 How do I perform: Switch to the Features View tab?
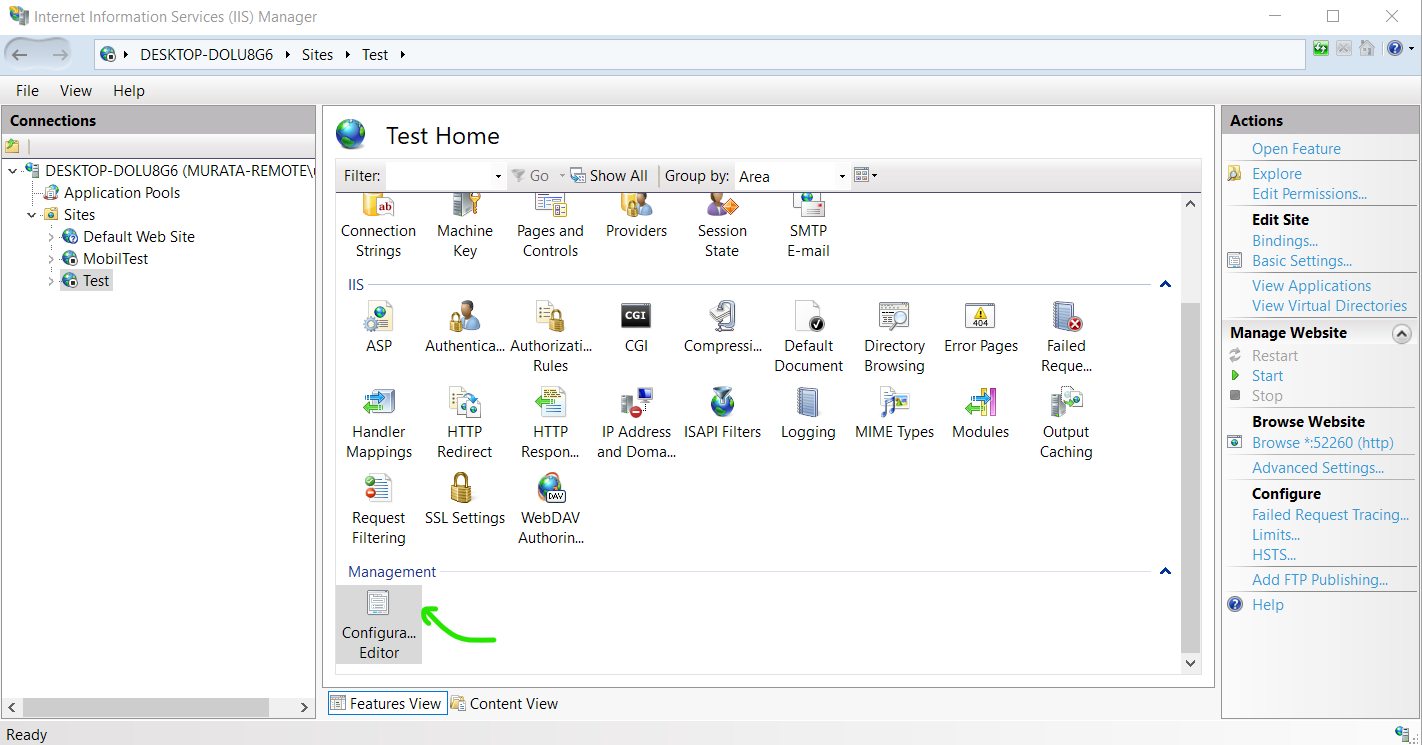[x=386, y=703]
